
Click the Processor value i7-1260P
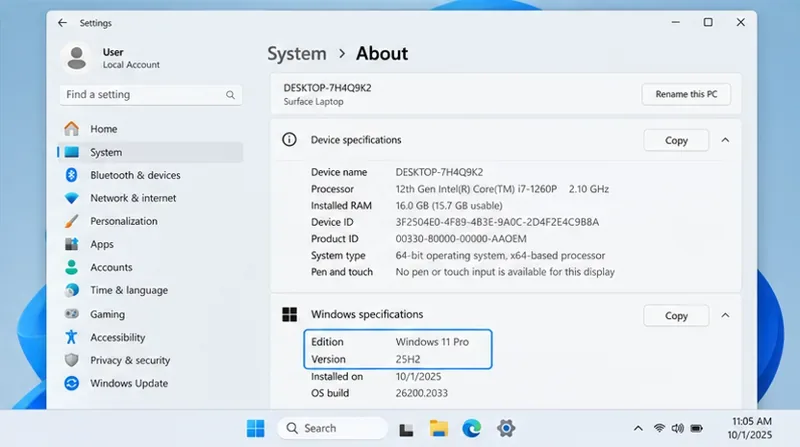(502, 189)
